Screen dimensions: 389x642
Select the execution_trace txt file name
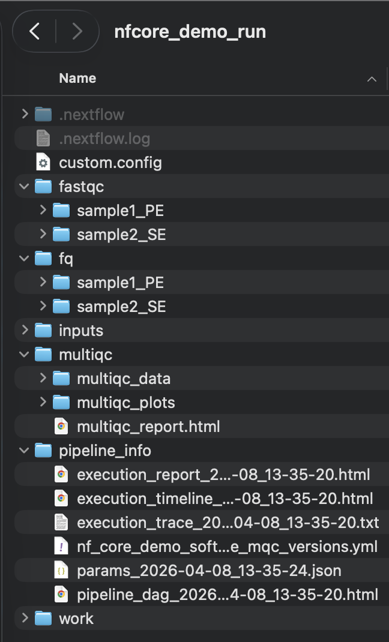click(228, 523)
